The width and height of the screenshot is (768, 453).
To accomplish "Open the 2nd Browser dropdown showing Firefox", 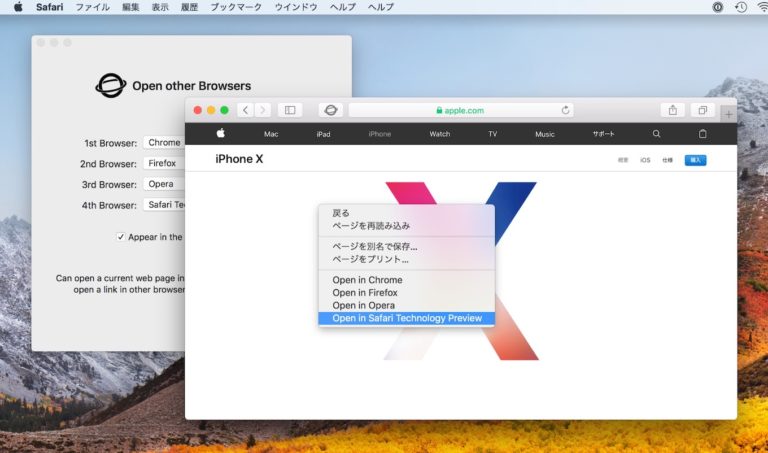I will pos(165,163).
